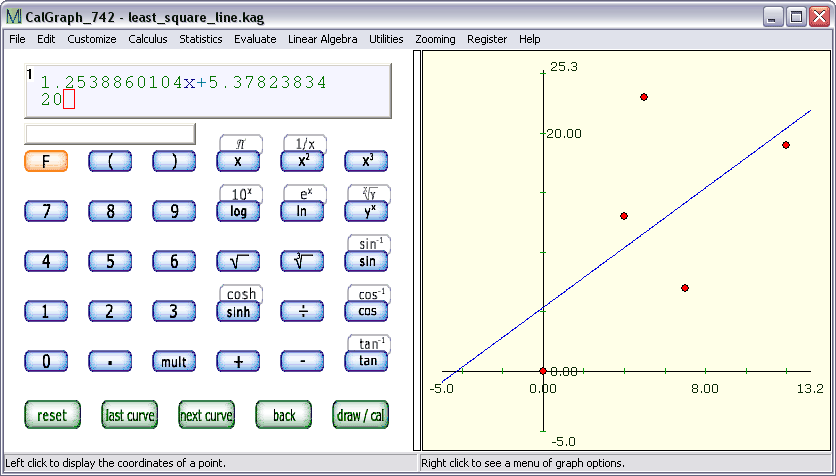Click the digit 0 key

(x=46, y=361)
